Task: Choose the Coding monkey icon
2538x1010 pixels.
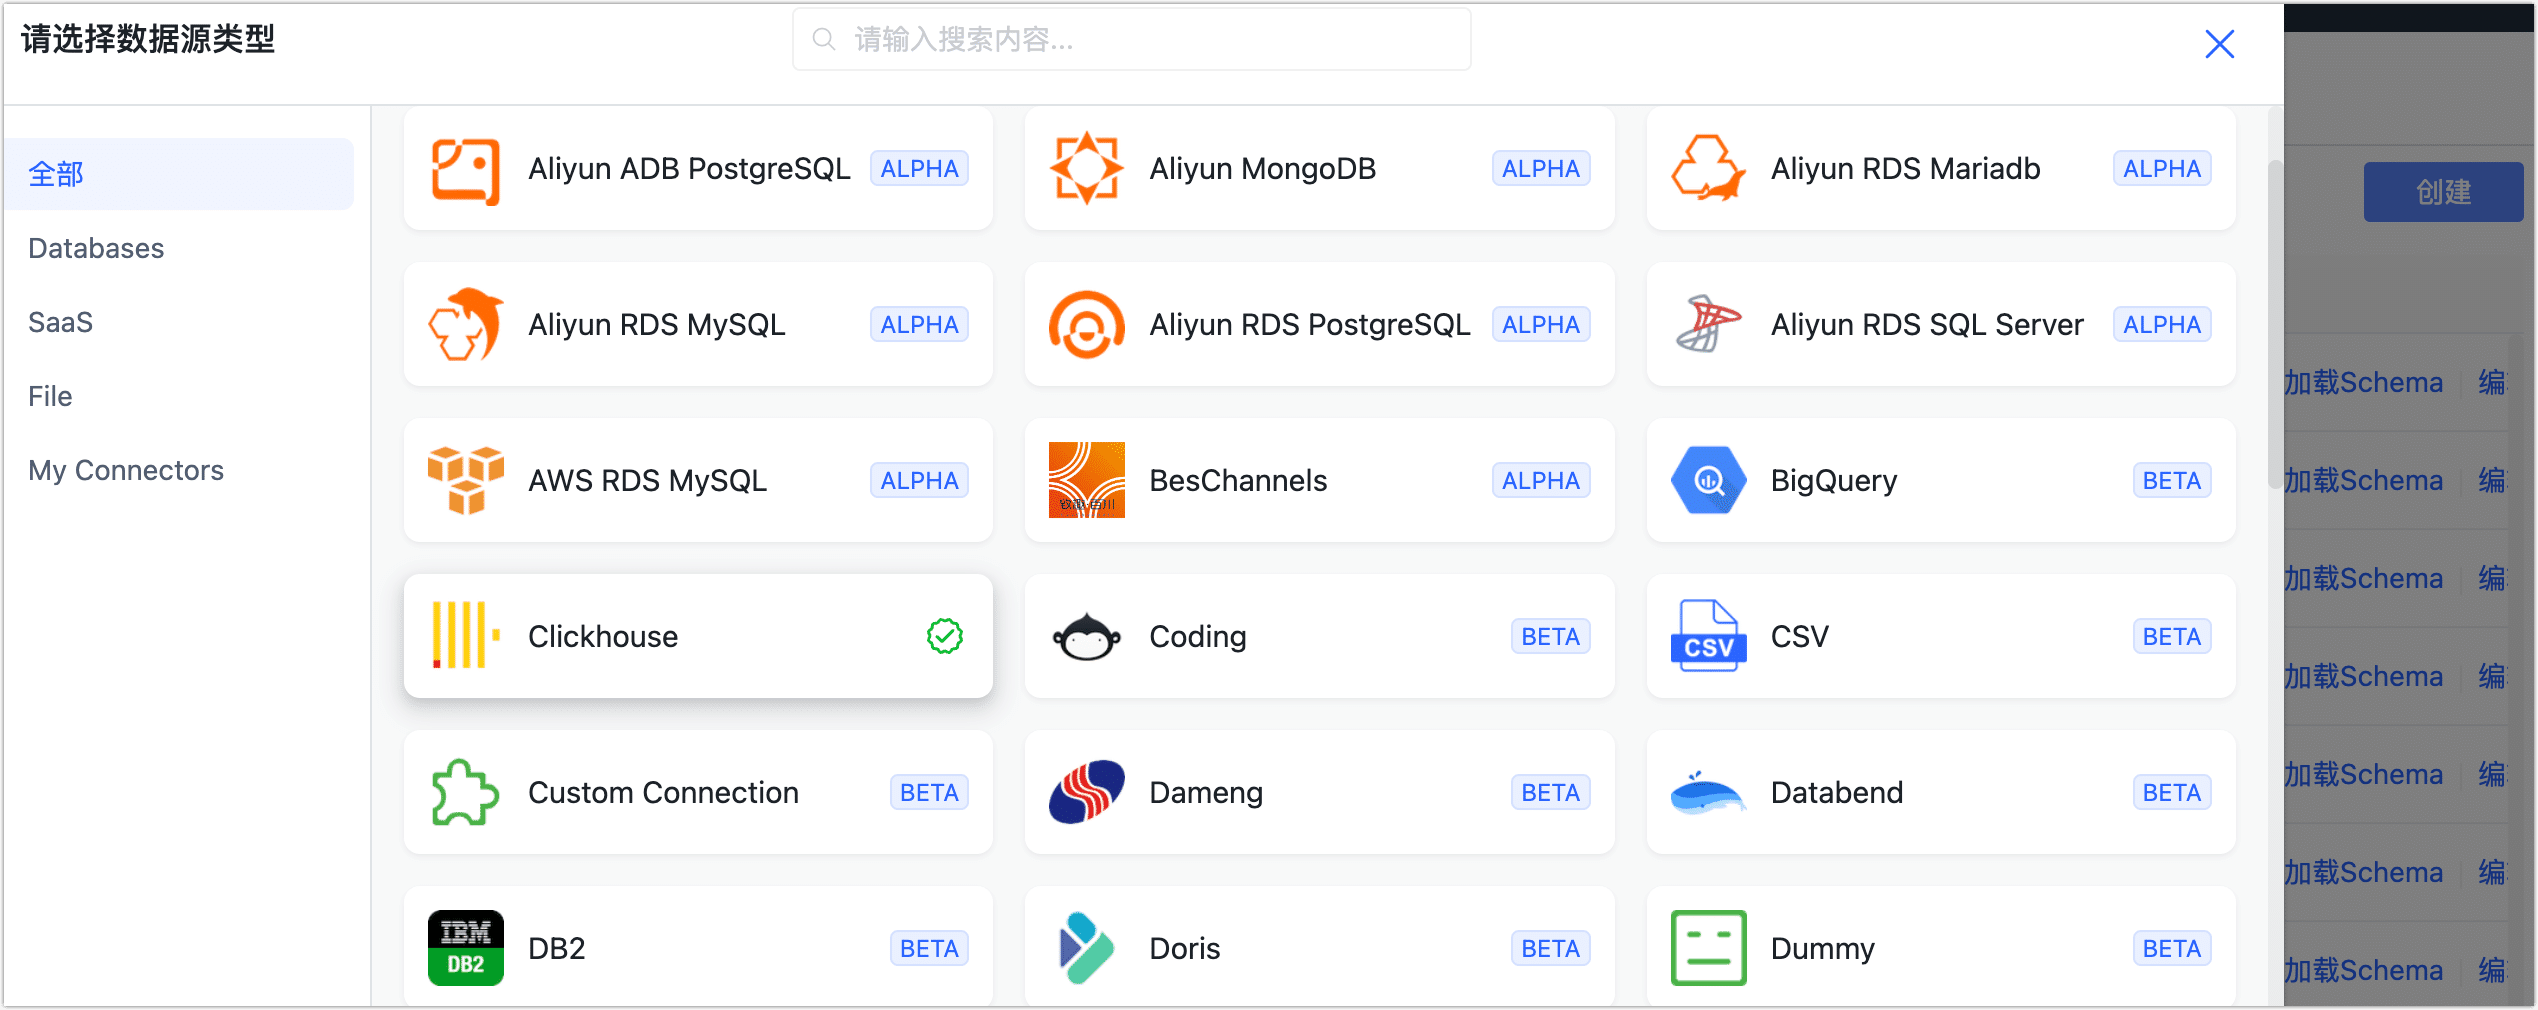Action: pos(1086,637)
